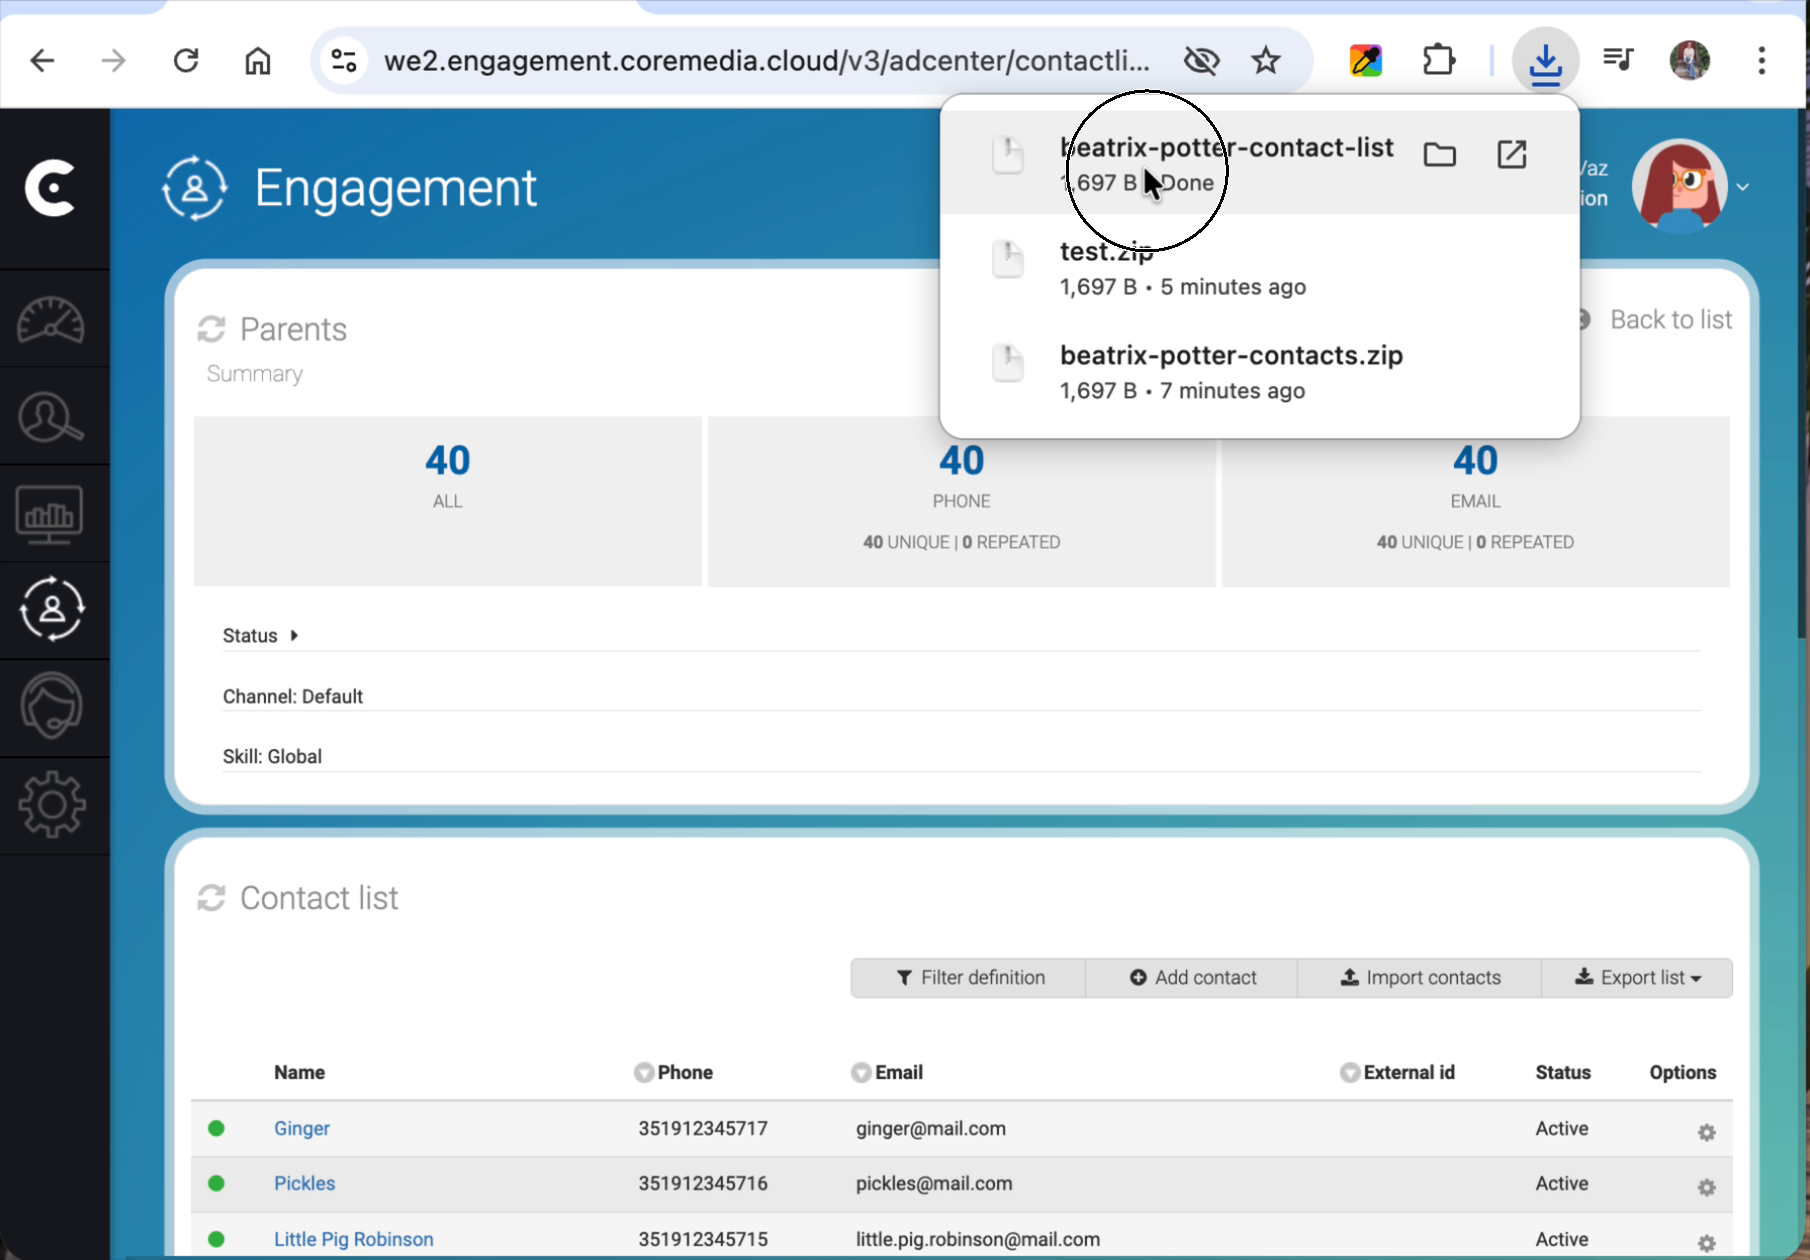Viewport: 1810px width, 1260px height.
Task: Open the extensions puzzle menu
Action: [1439, 61]
